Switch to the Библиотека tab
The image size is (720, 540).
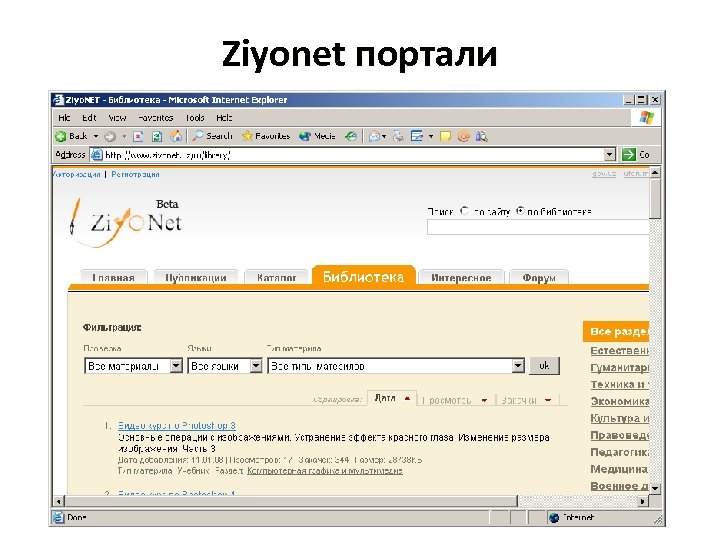pyautogui.click(x=364, y=276)
